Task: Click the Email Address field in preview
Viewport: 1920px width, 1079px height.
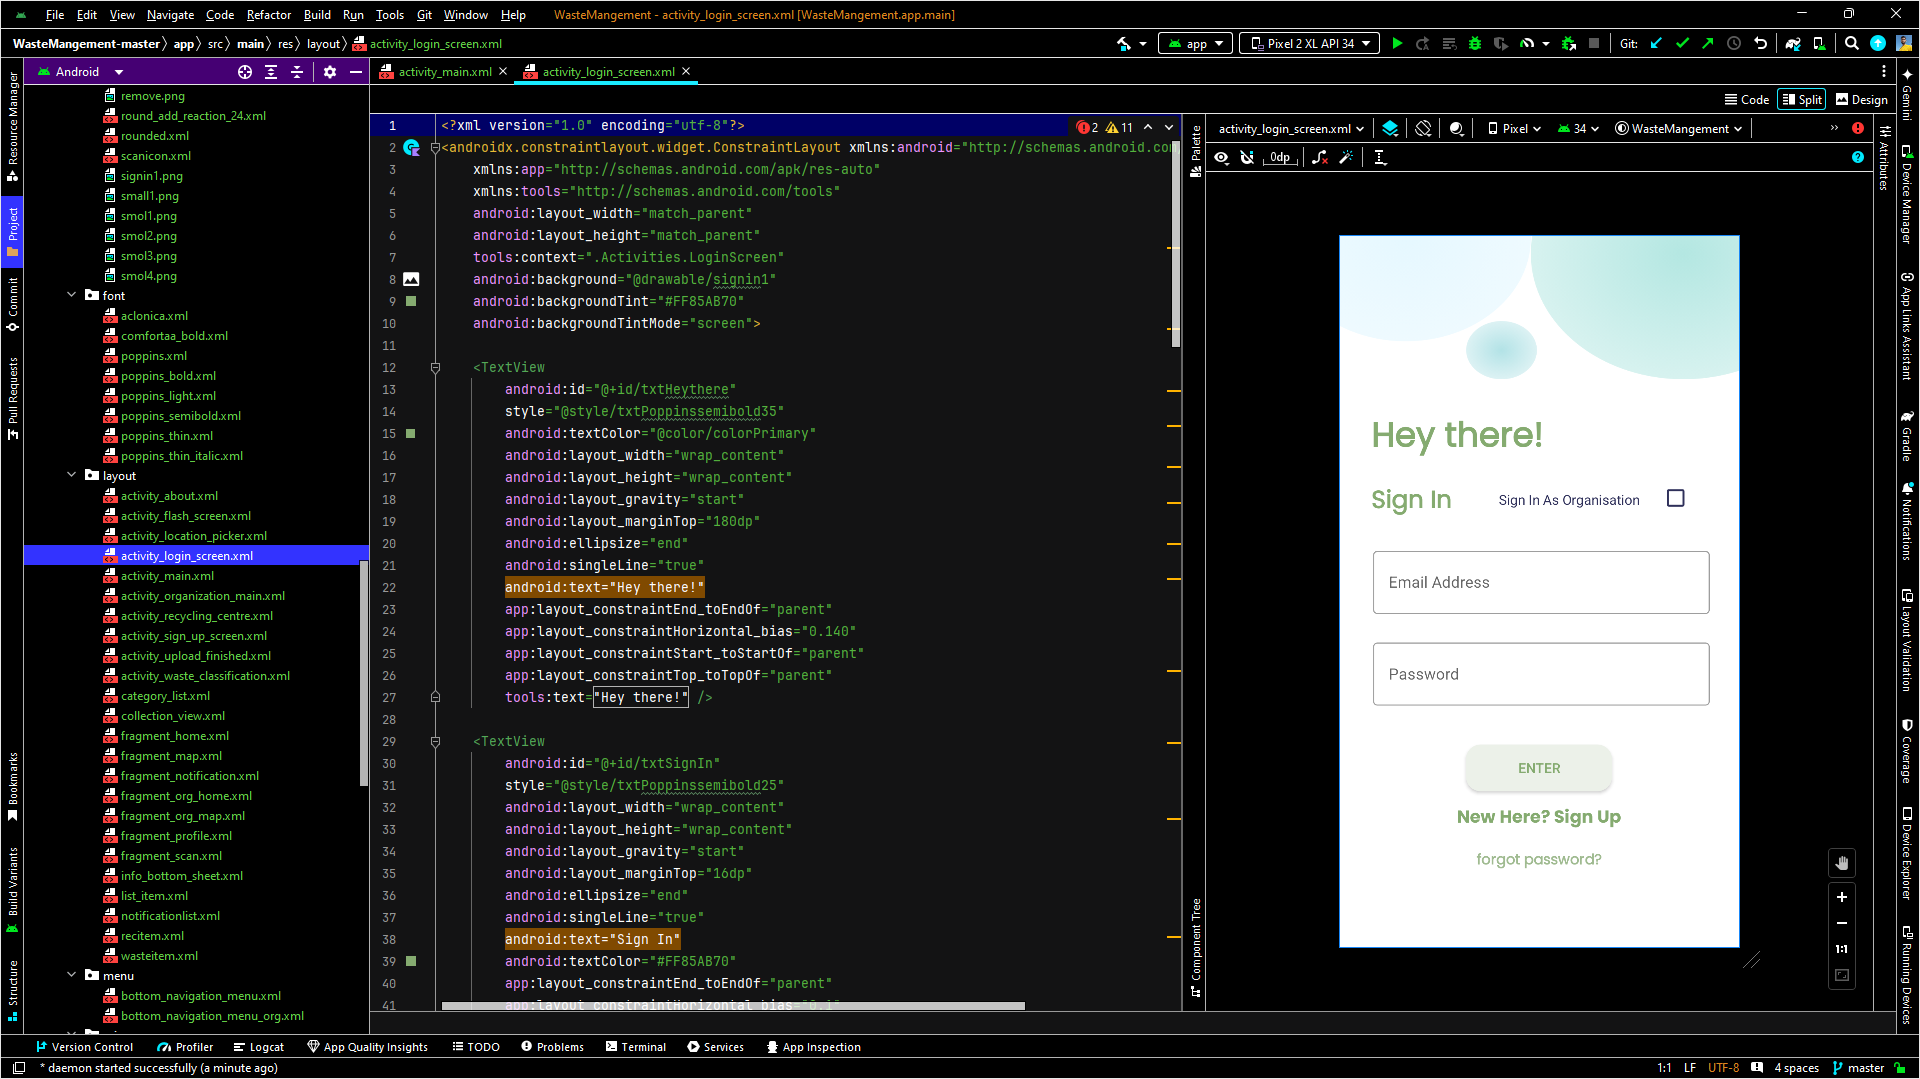Action: (x=1540, y=583)
